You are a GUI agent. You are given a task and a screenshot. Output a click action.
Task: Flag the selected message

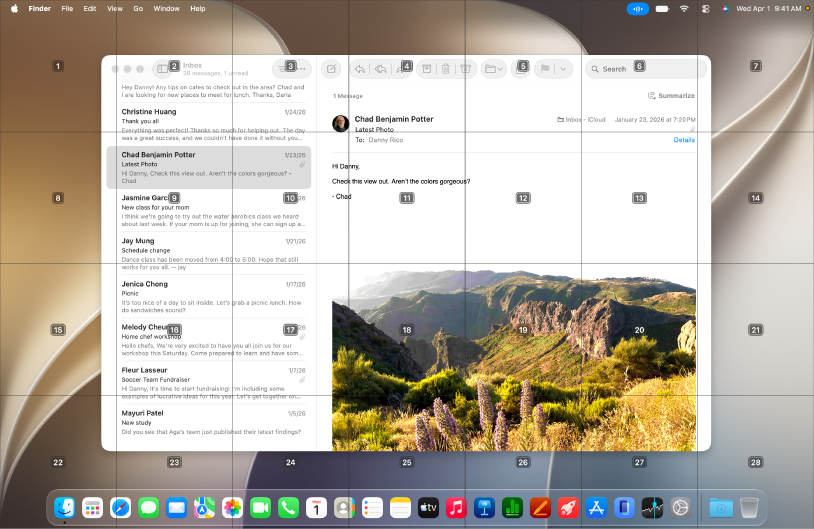[x=545, y=69]
